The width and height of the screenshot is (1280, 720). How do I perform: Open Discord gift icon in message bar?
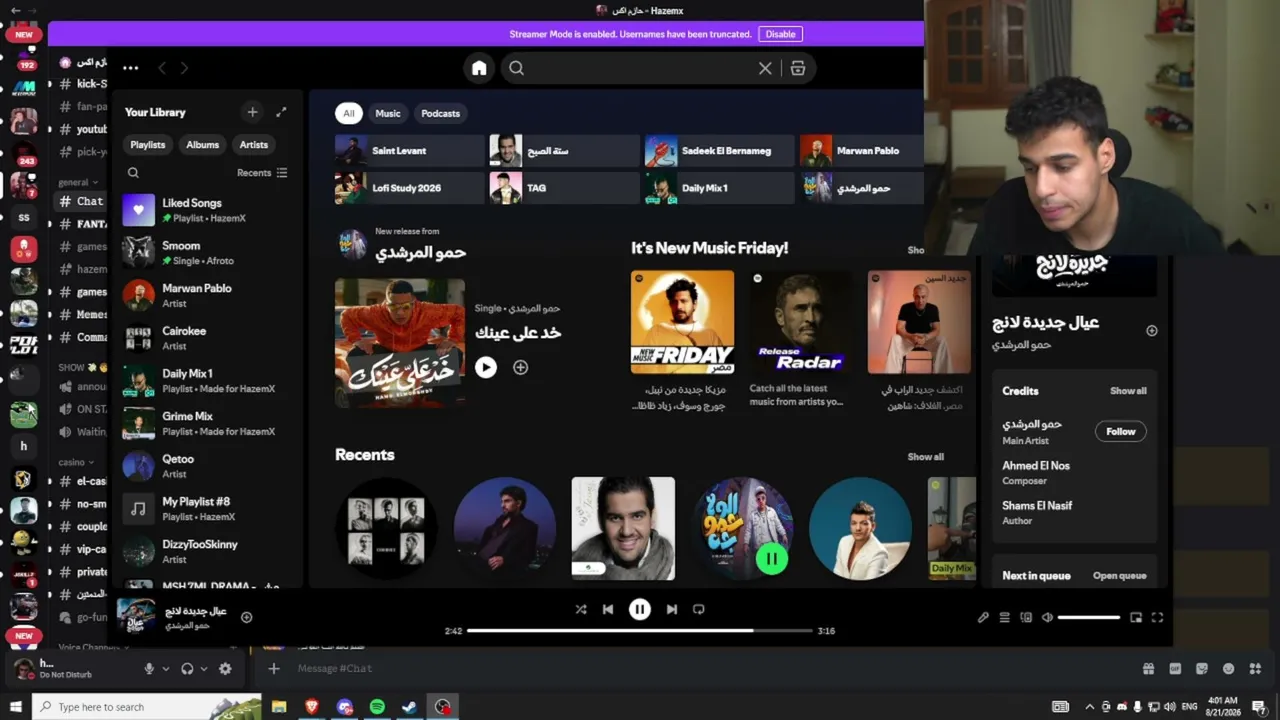[1148, 669]
